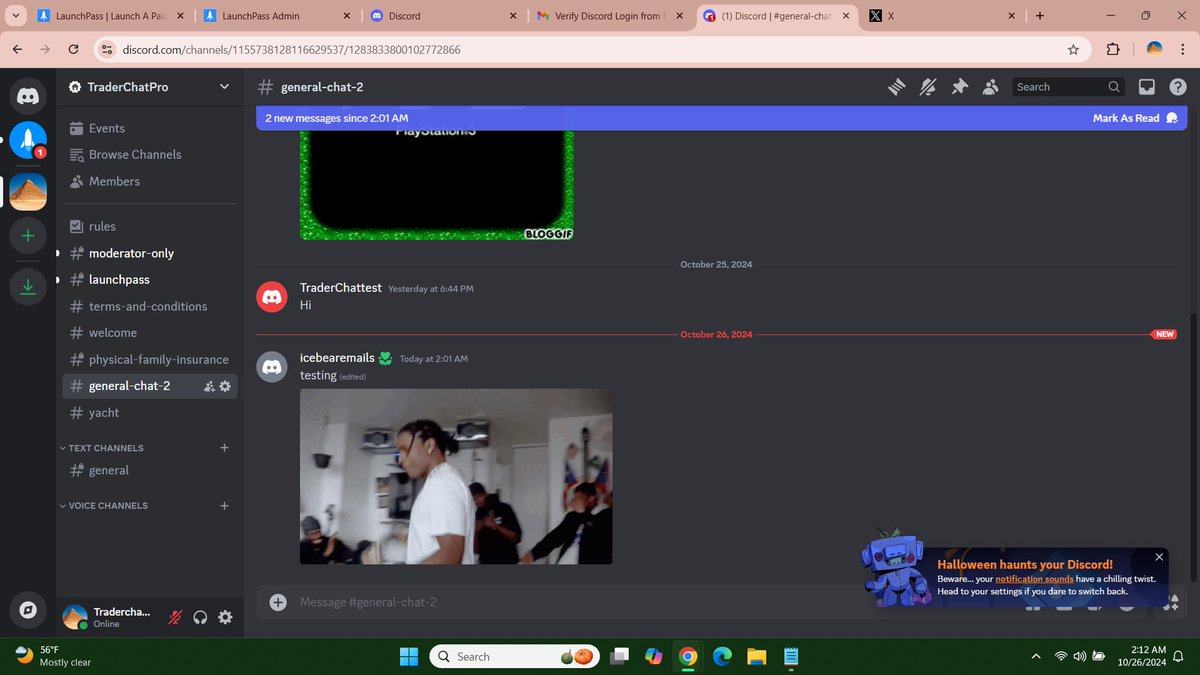Image resolution: width=1200 pixels, height=675 pixels.
Task: Open the pinned messages panel
Action: [960, 87]
